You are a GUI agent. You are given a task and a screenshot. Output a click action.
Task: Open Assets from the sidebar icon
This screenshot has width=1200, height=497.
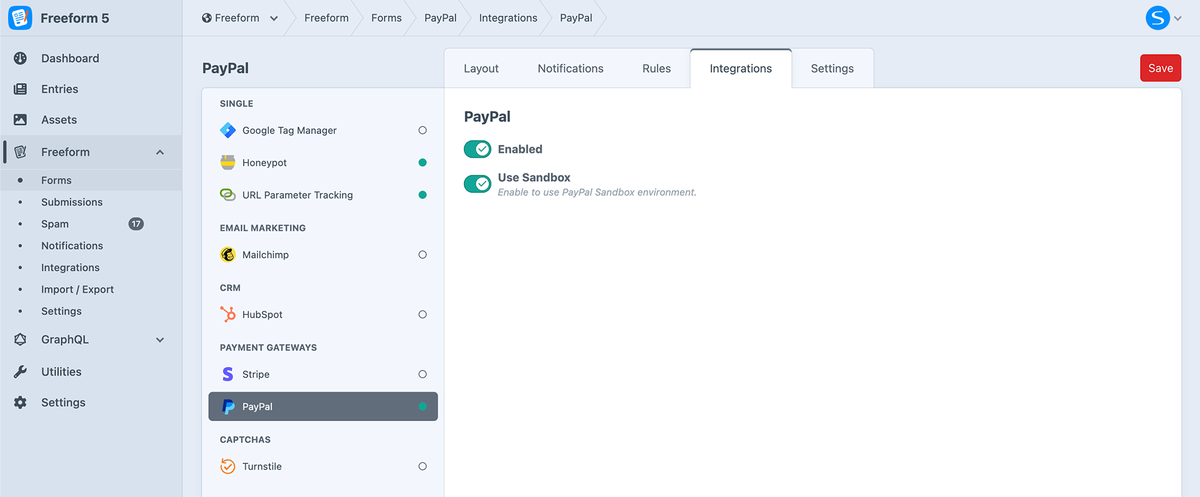[20, 120]
